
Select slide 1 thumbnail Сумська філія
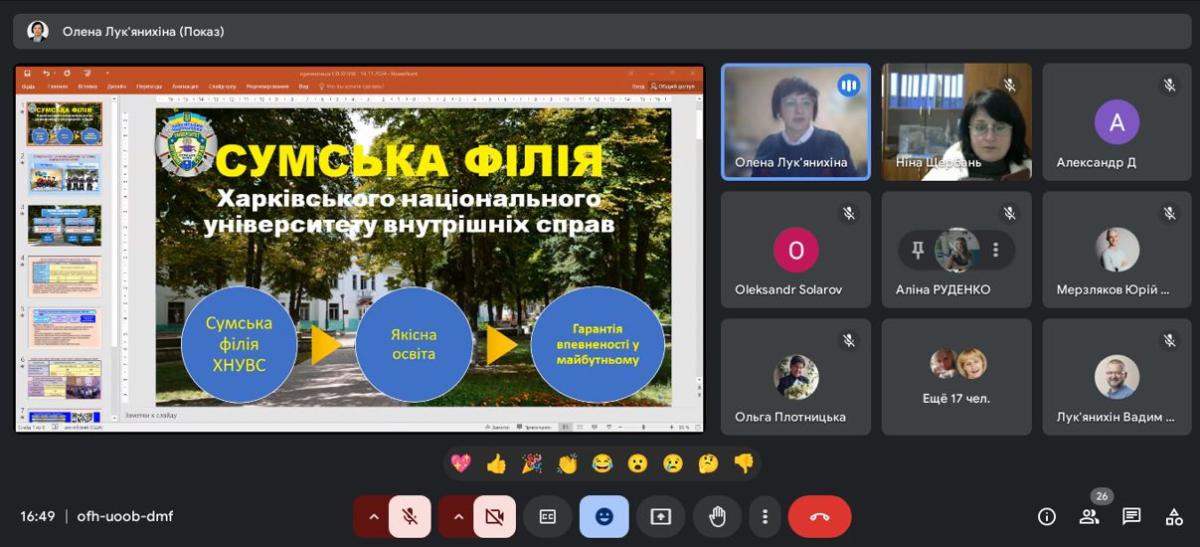click(x=64, y=123)
